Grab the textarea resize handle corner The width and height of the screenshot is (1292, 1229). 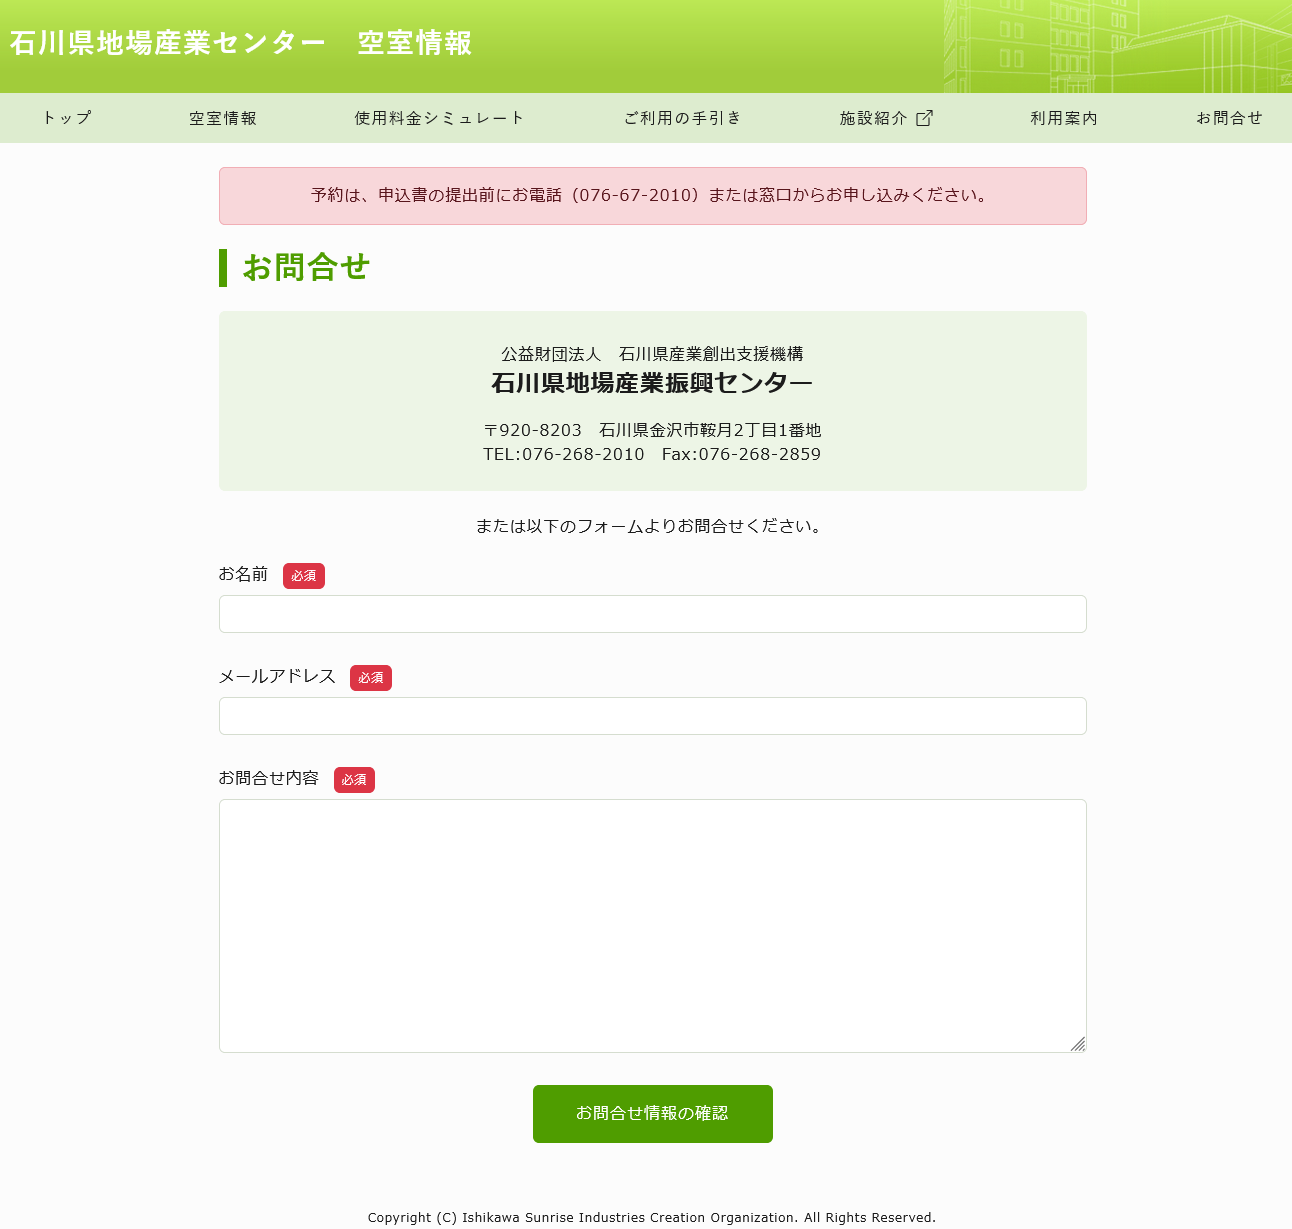(1077, 1043)
